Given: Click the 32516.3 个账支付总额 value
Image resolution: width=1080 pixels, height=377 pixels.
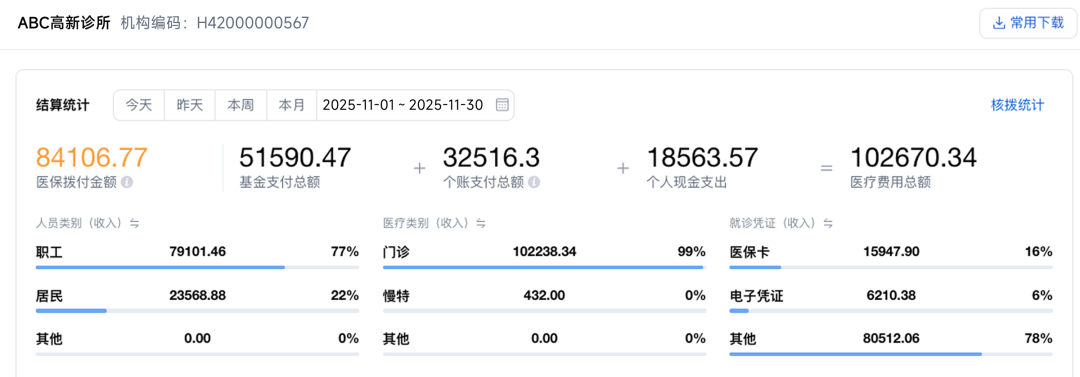Looking at the screenshot, I should coord(491,158).
